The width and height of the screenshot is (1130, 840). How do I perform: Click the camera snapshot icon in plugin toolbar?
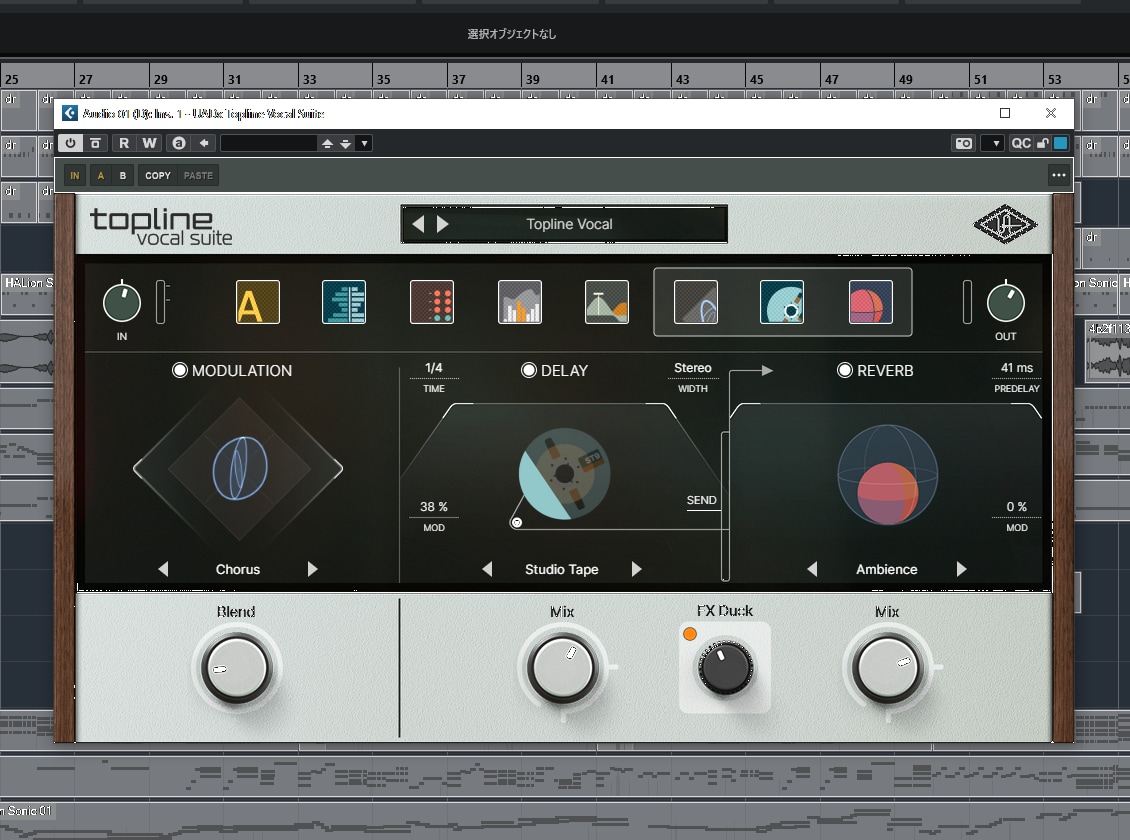pyautogui.click(x=964, y=143)
